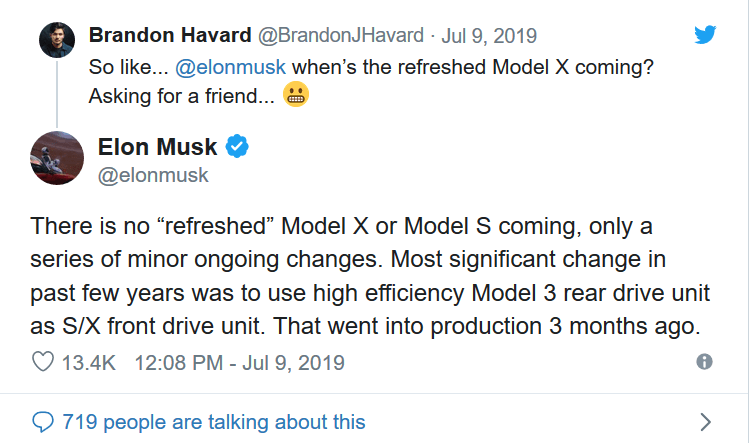Open the tweet info icon
Viewport: 749px width, 443px height.
click(705, 361)
